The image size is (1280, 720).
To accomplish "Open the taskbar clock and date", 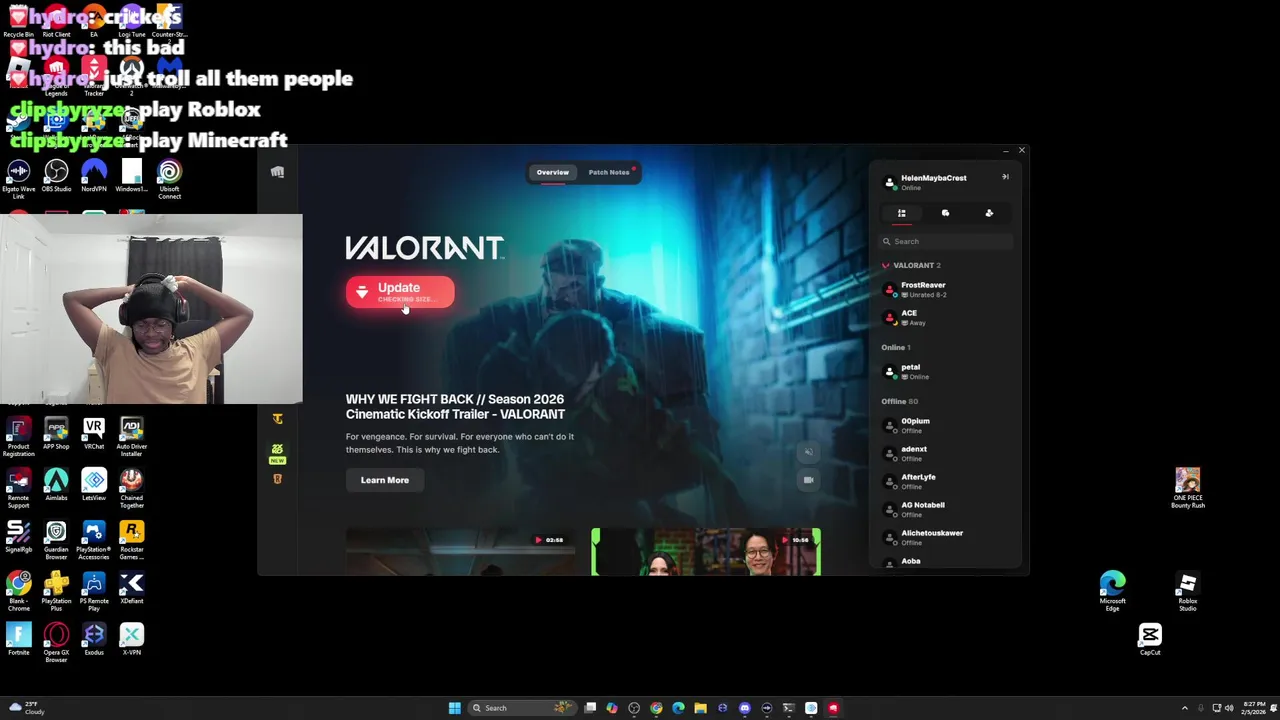I will click(x=1254, y=708).
